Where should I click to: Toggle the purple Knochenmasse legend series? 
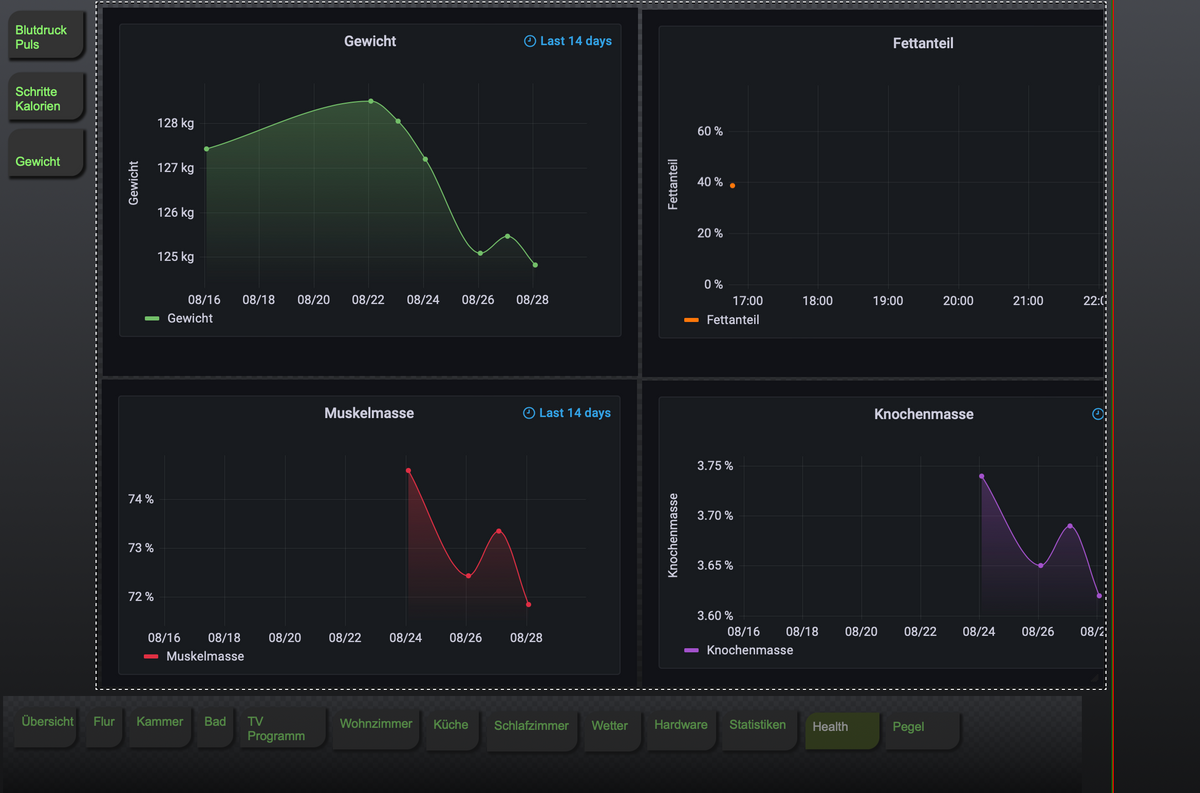738,650
